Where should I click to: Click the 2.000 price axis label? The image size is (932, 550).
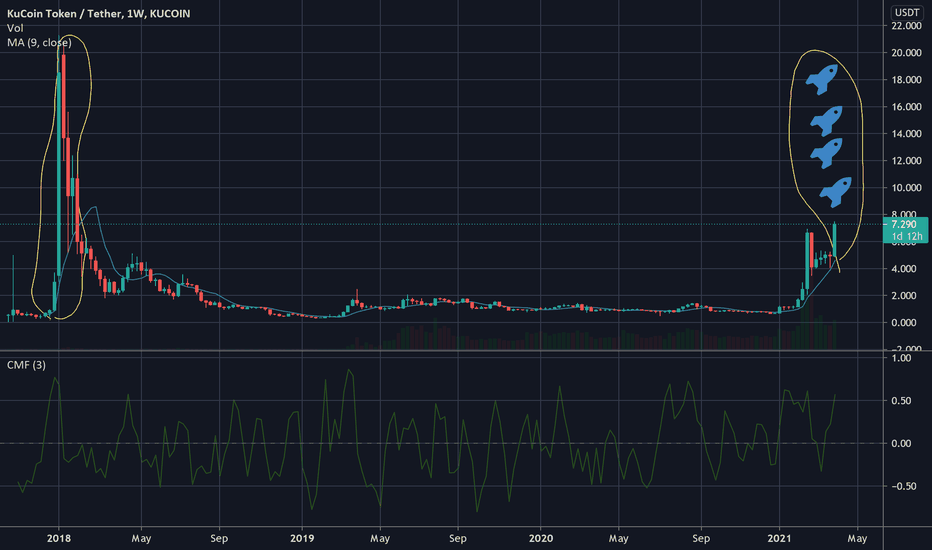(904, 296)
